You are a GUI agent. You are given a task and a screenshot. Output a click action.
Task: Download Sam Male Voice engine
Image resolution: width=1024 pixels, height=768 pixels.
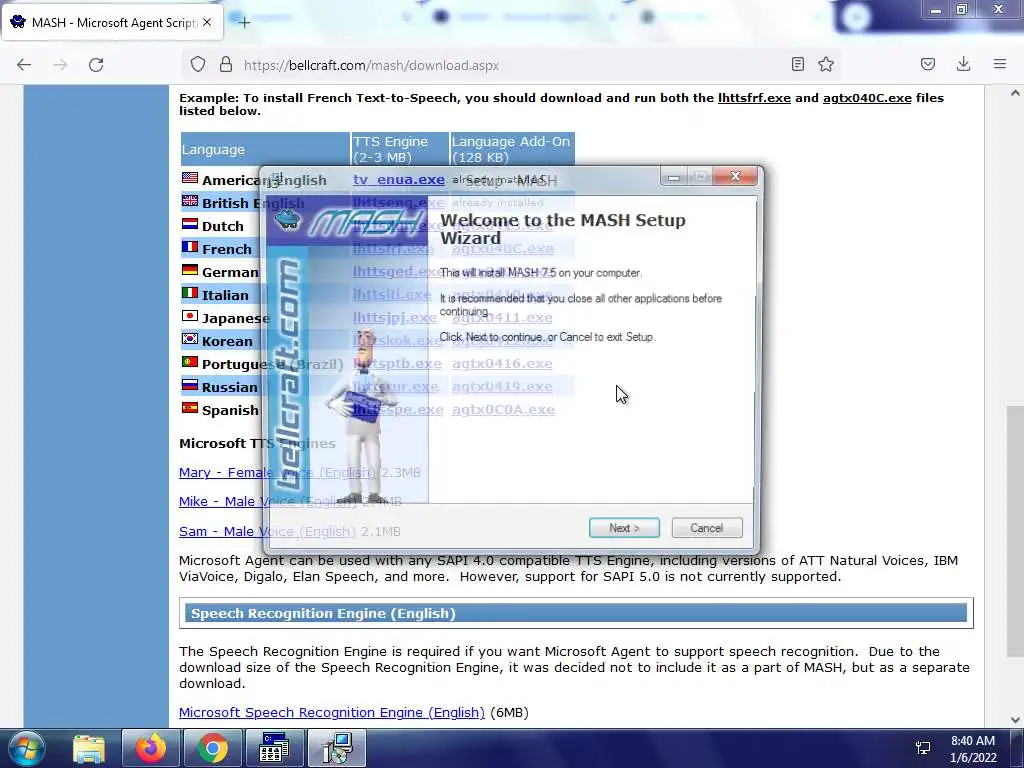[266, 532]
